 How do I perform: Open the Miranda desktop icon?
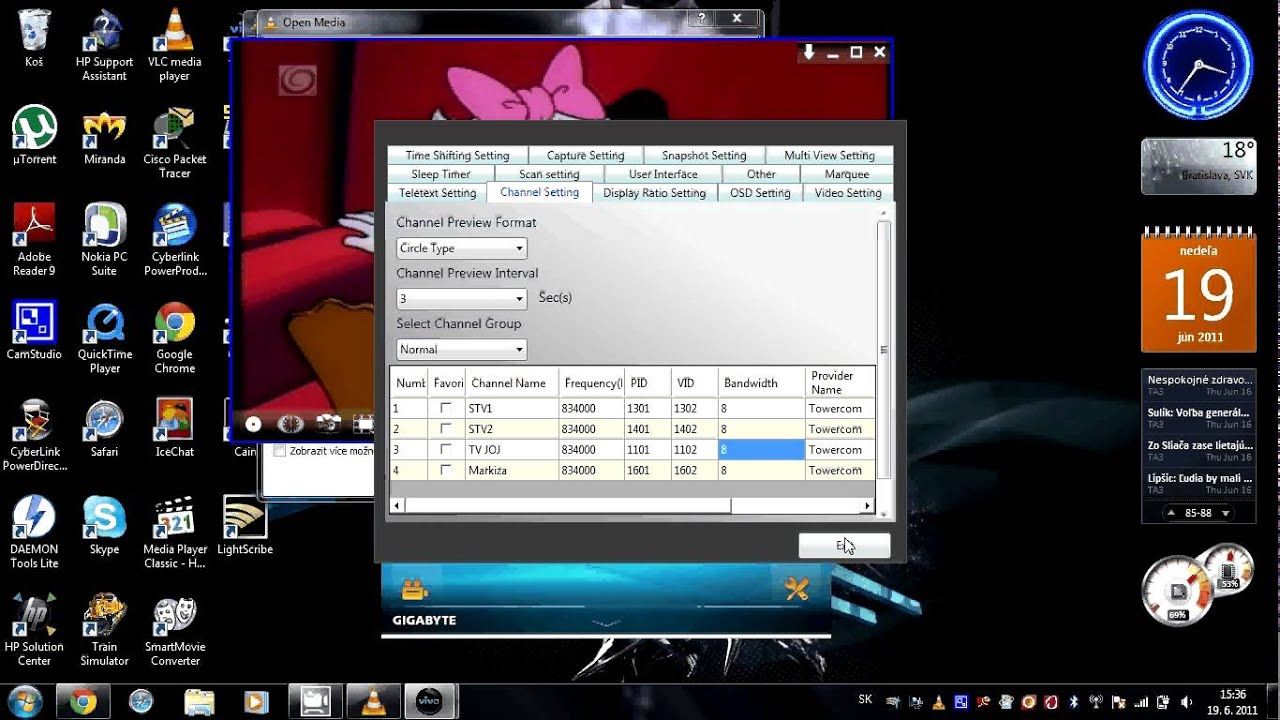coord(104,135)
